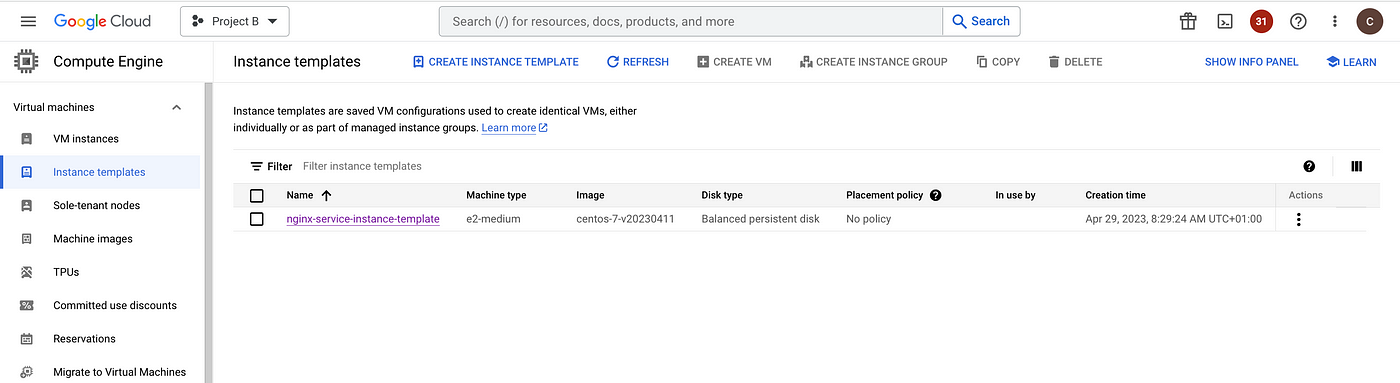The height and width of the screenshot is (383, 1400).
Task: Click the Reservations calendar icon
Action: [x=27, y=339]
